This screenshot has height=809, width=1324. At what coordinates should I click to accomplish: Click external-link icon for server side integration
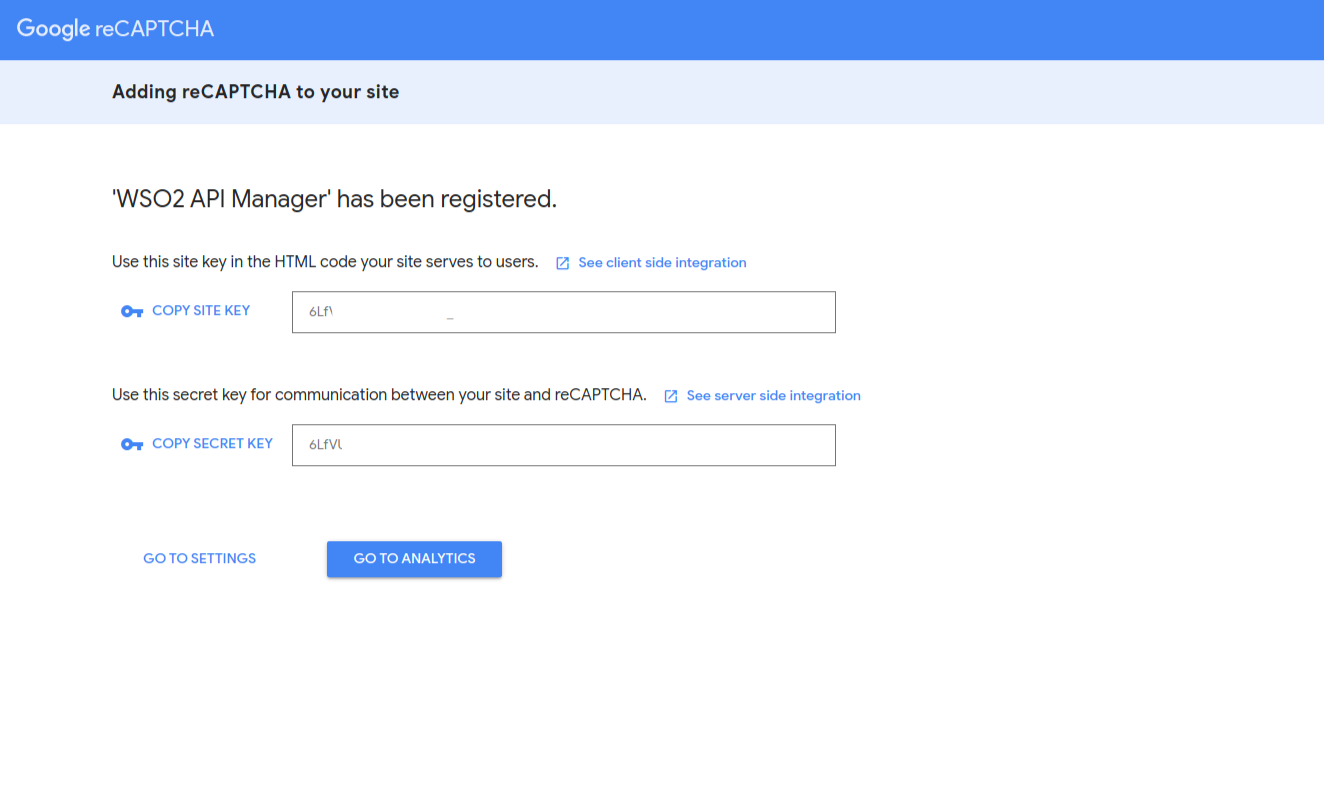tap(671, 396)
